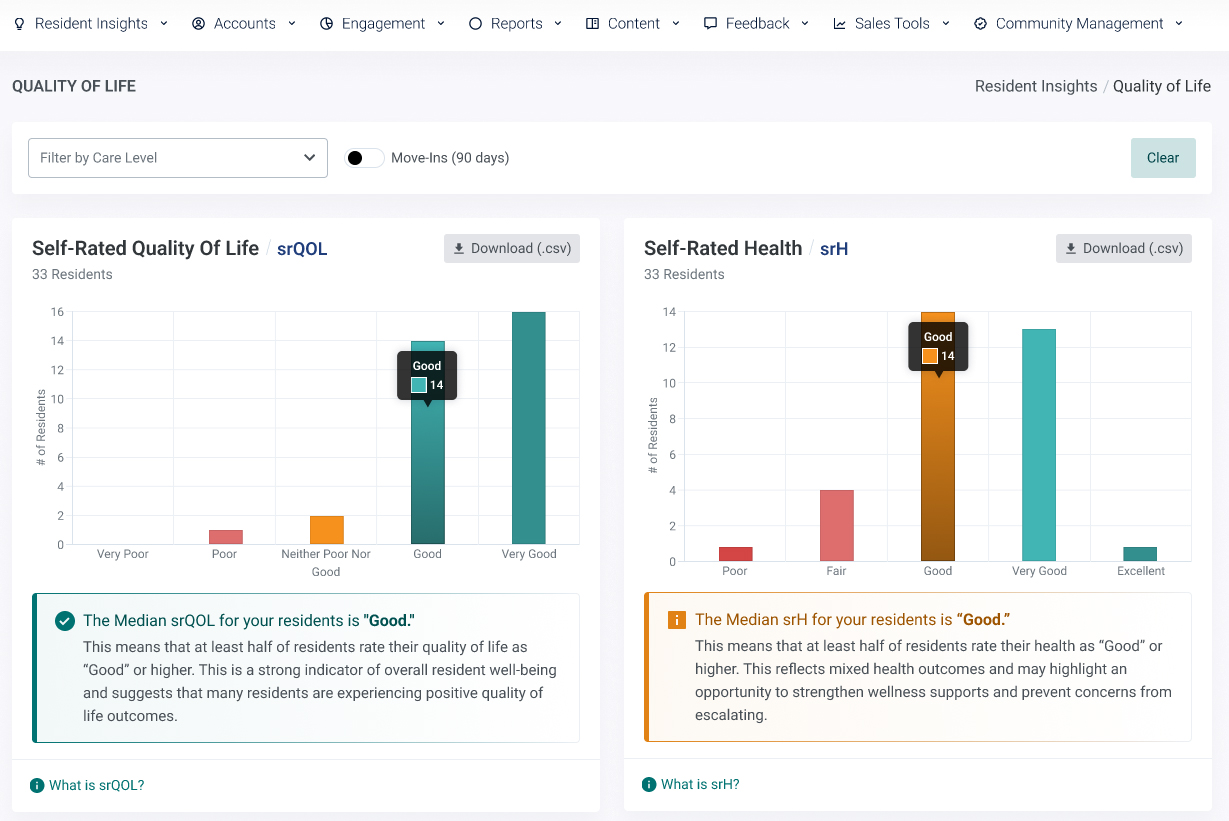The width and height of the screenshot is (1229, 821).
Task: Click the pie chart icon beside Engagement
Action: tap(326, 24)
